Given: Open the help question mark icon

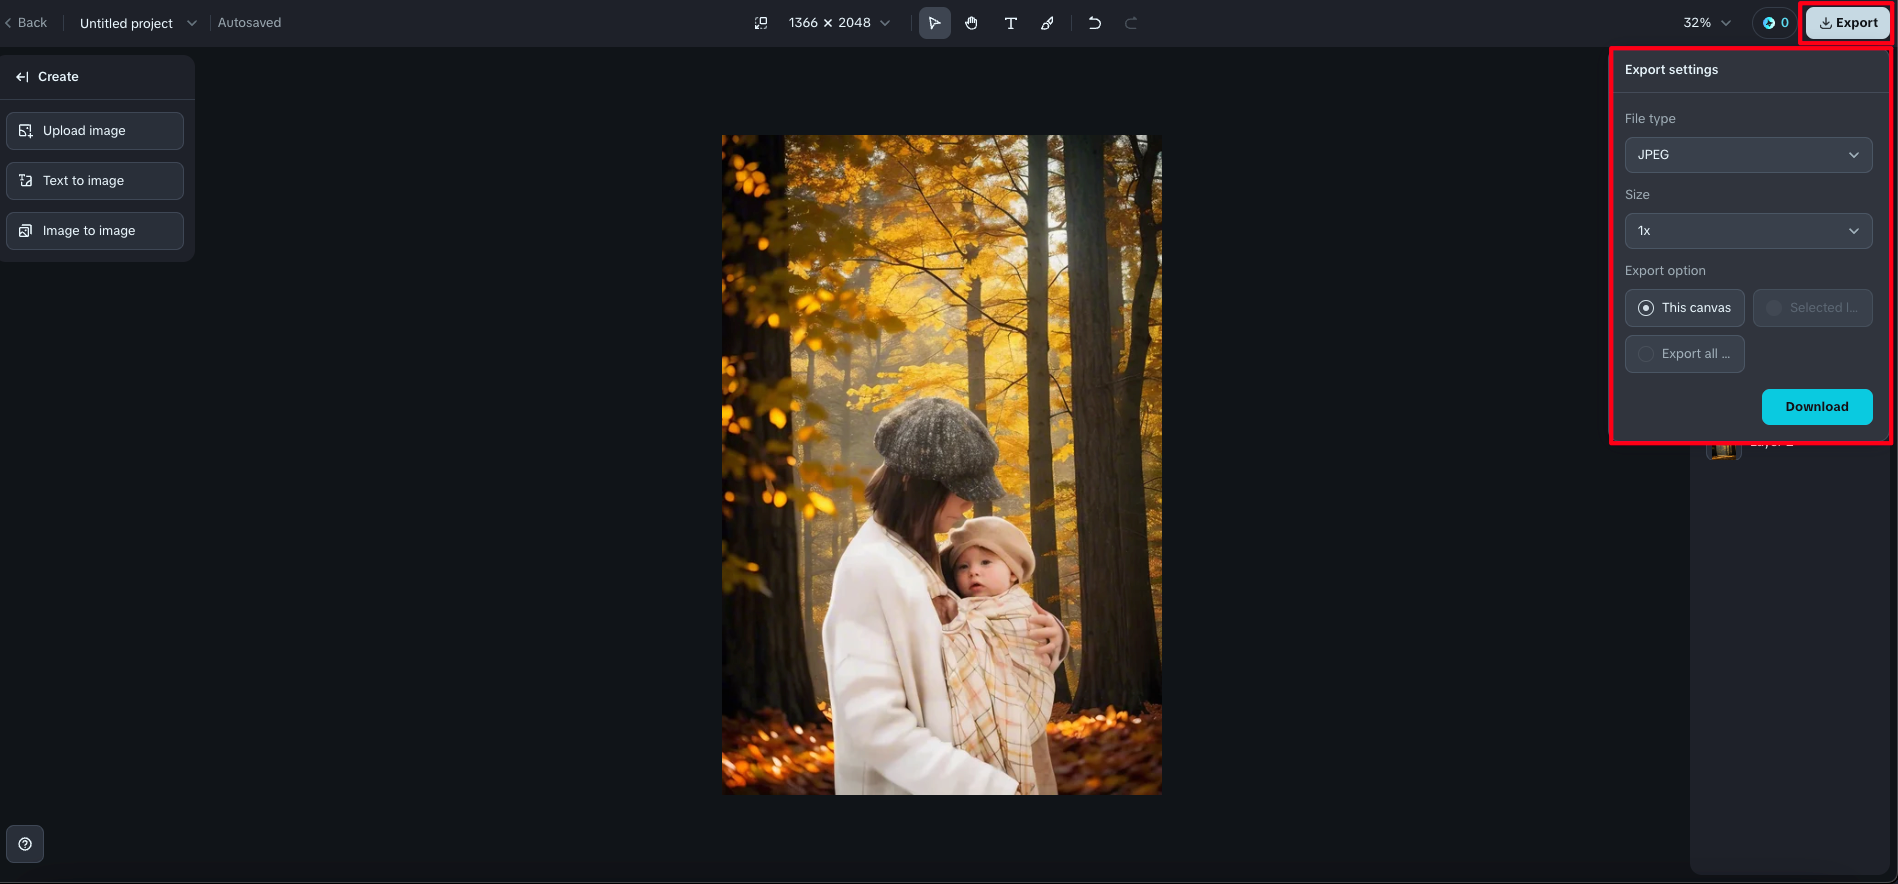Looking at the screenshot, I should coord(25,844).
